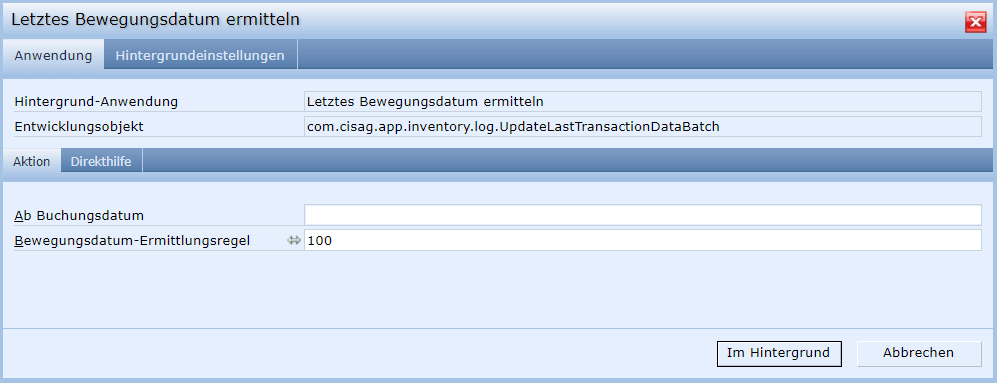
Task: Click empty tab strip beside Direkthilfe
Action: pos(566,161)
